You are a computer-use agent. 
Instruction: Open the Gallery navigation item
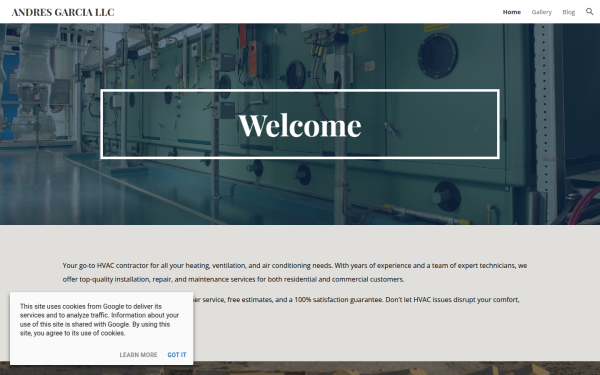coord(541,12)
